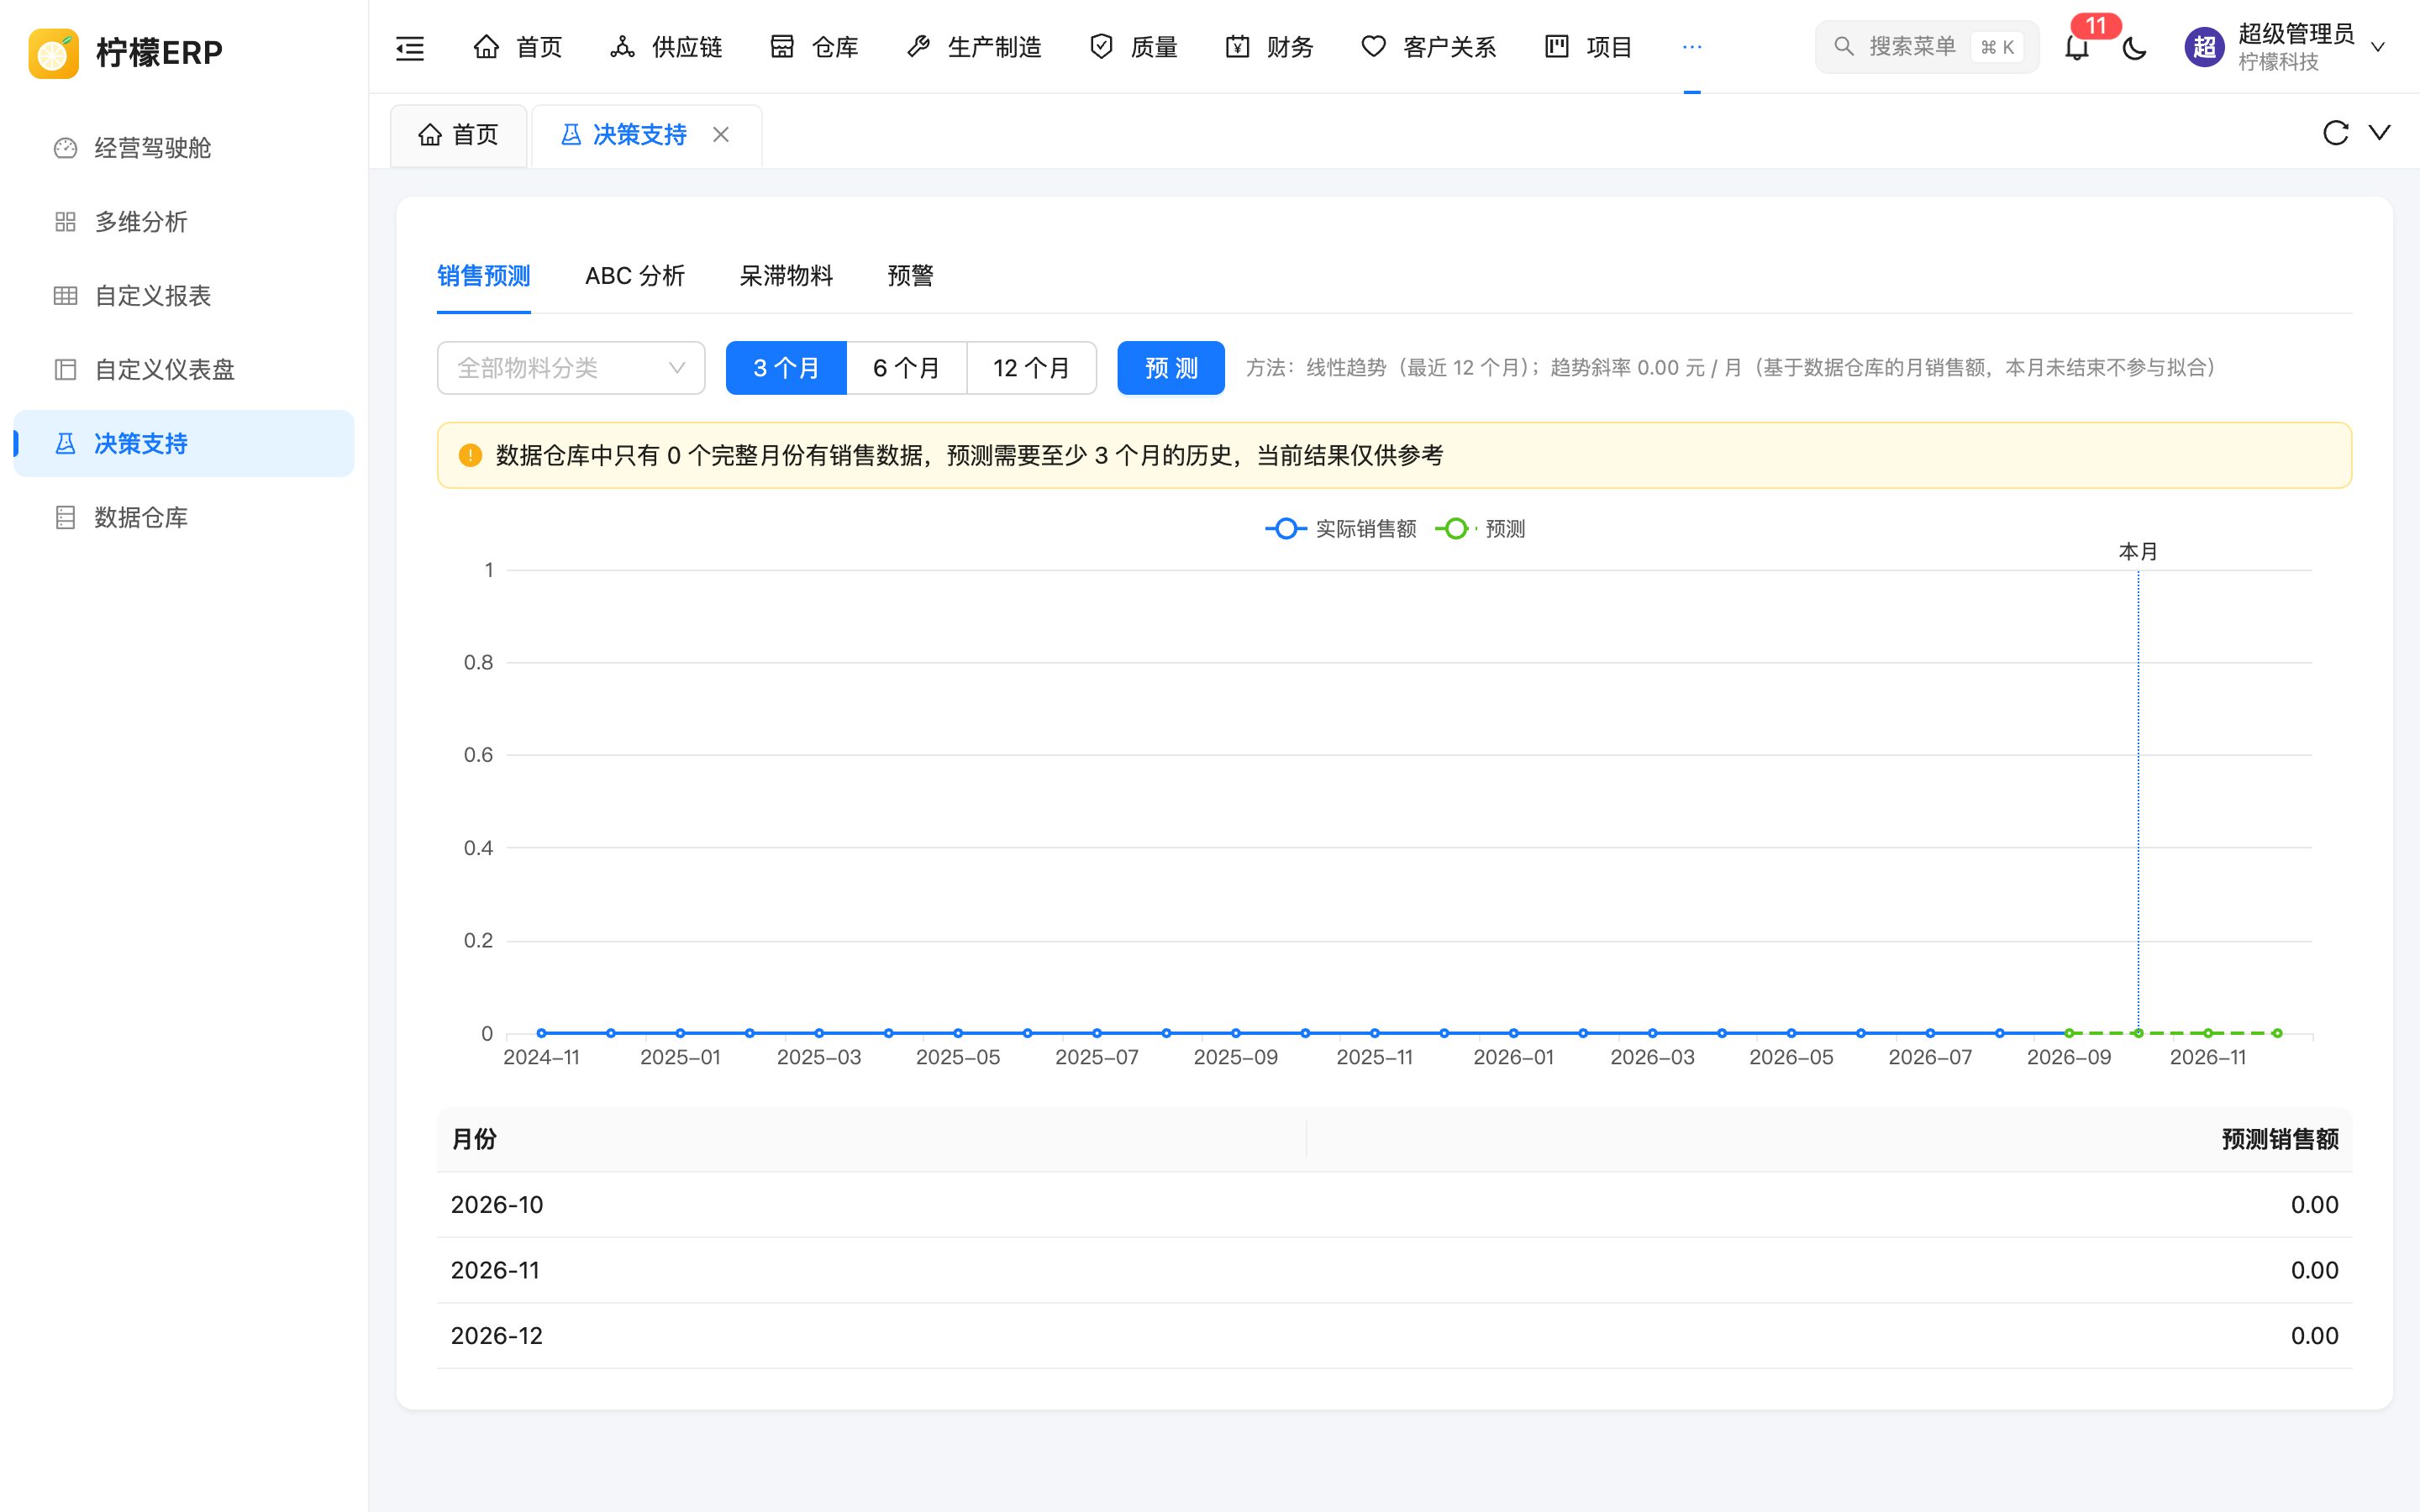Expand the more menus ellipsis

coord(1692,47)
